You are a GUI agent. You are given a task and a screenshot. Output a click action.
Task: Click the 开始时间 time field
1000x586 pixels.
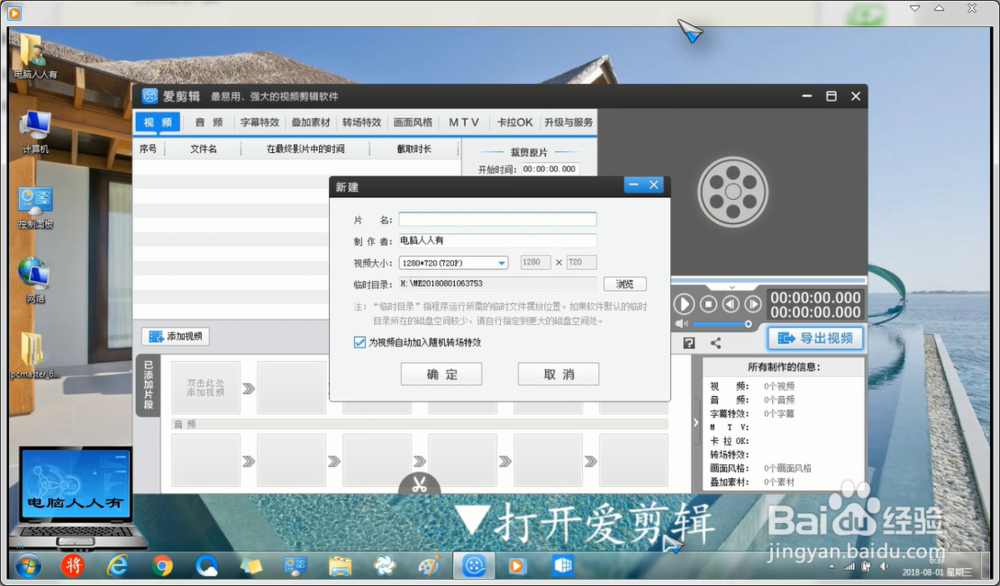pos(549,169)
